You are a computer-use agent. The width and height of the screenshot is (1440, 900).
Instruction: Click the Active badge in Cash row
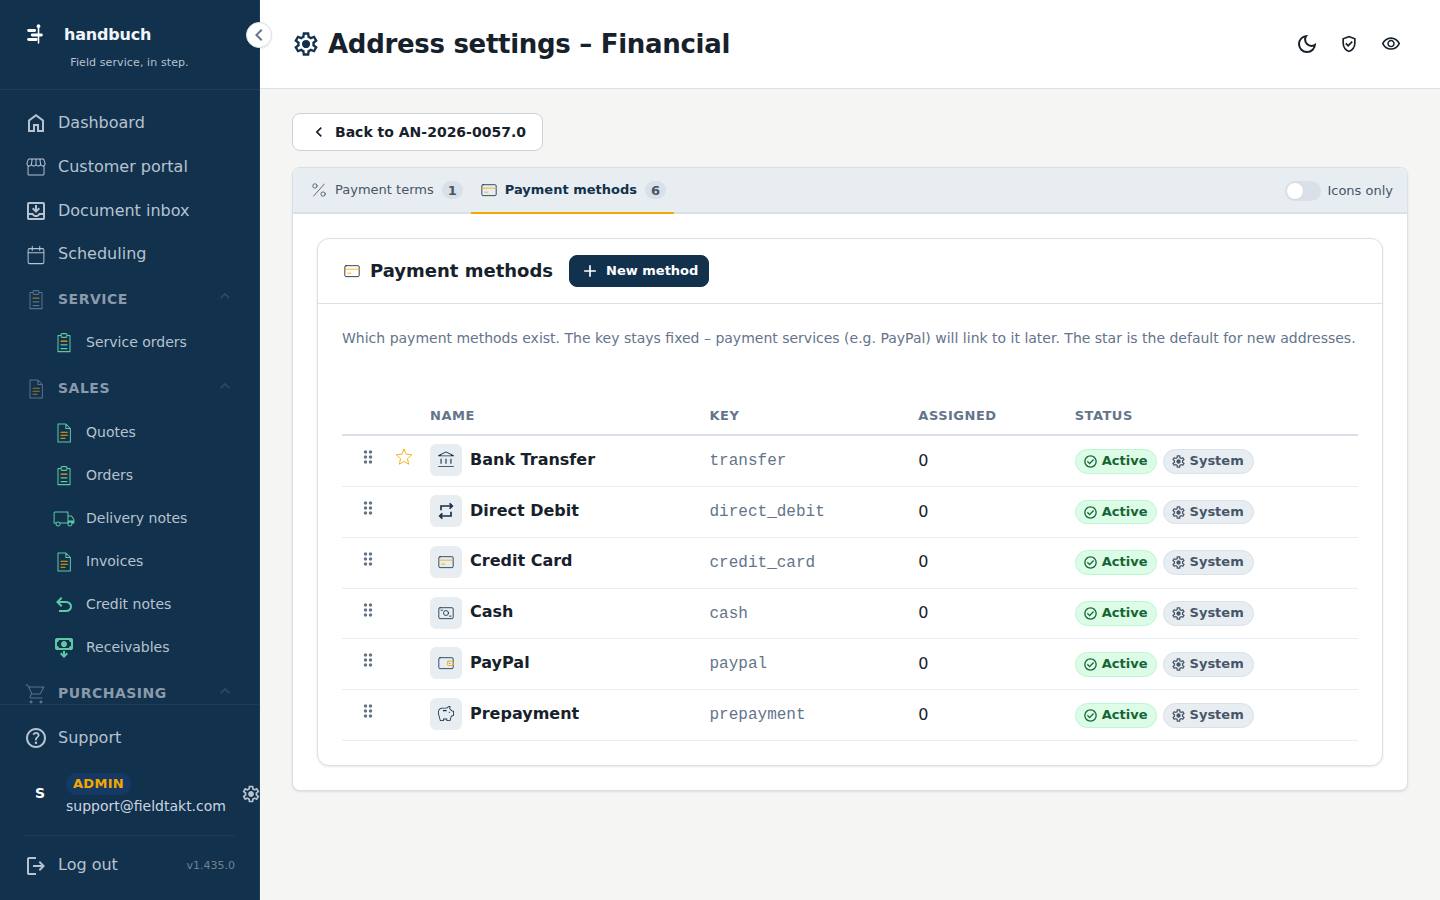pos(1116,613)
